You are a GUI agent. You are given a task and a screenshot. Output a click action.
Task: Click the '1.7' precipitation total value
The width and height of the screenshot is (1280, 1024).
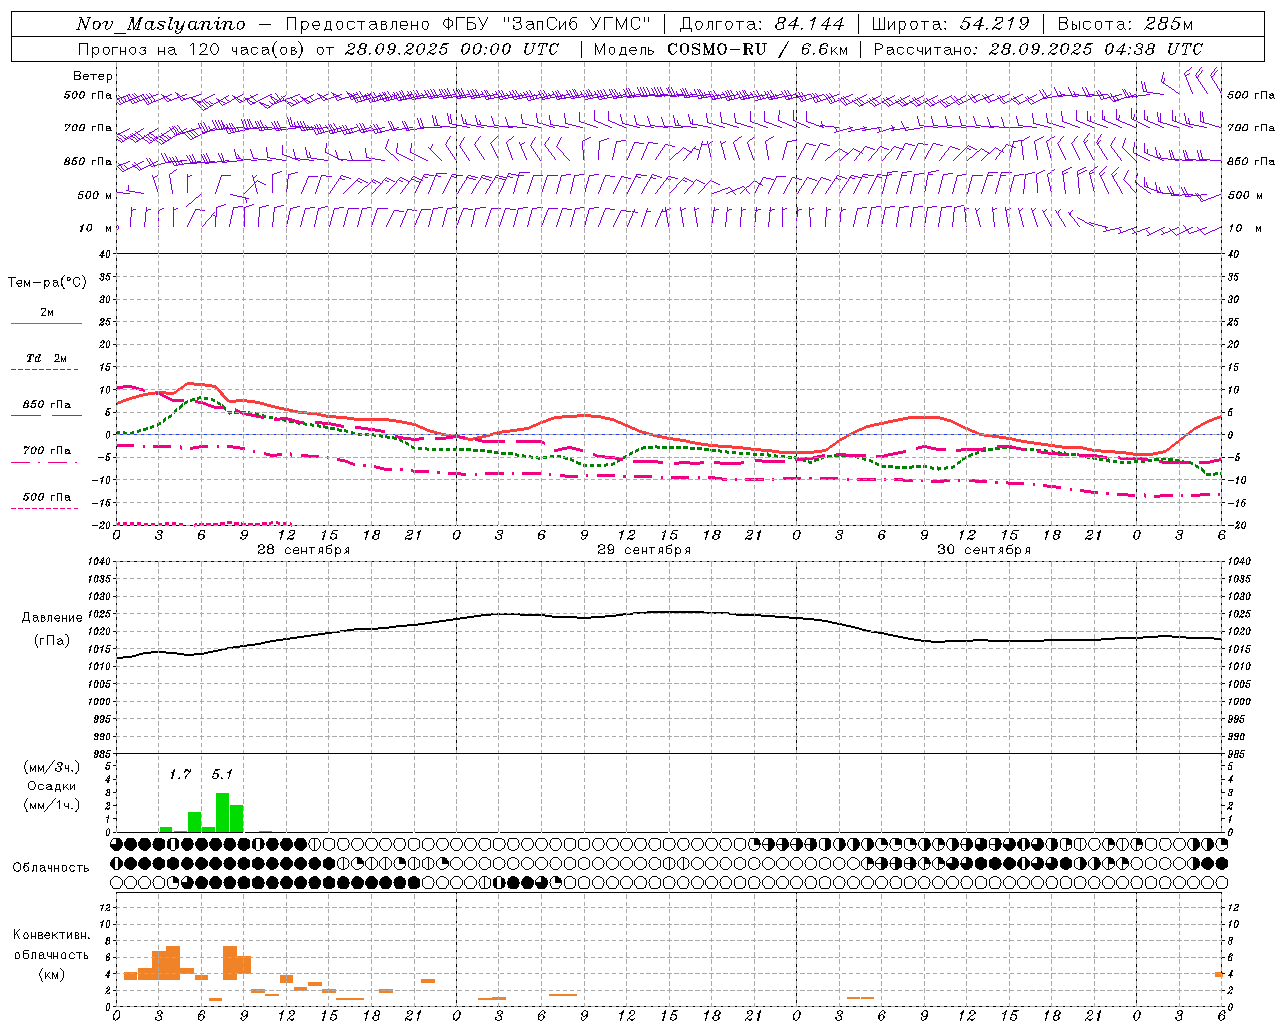(x=180, y=774)
